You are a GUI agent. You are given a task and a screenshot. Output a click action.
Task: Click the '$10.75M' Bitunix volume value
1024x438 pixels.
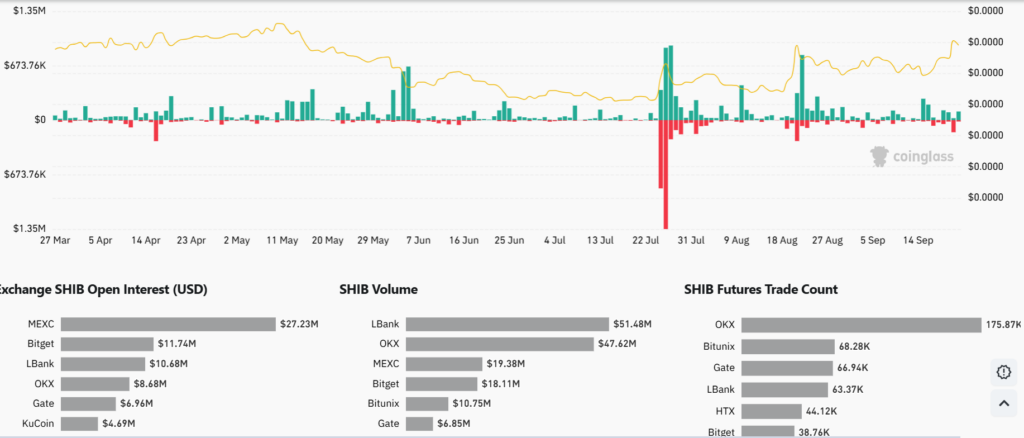click(470, 403)
